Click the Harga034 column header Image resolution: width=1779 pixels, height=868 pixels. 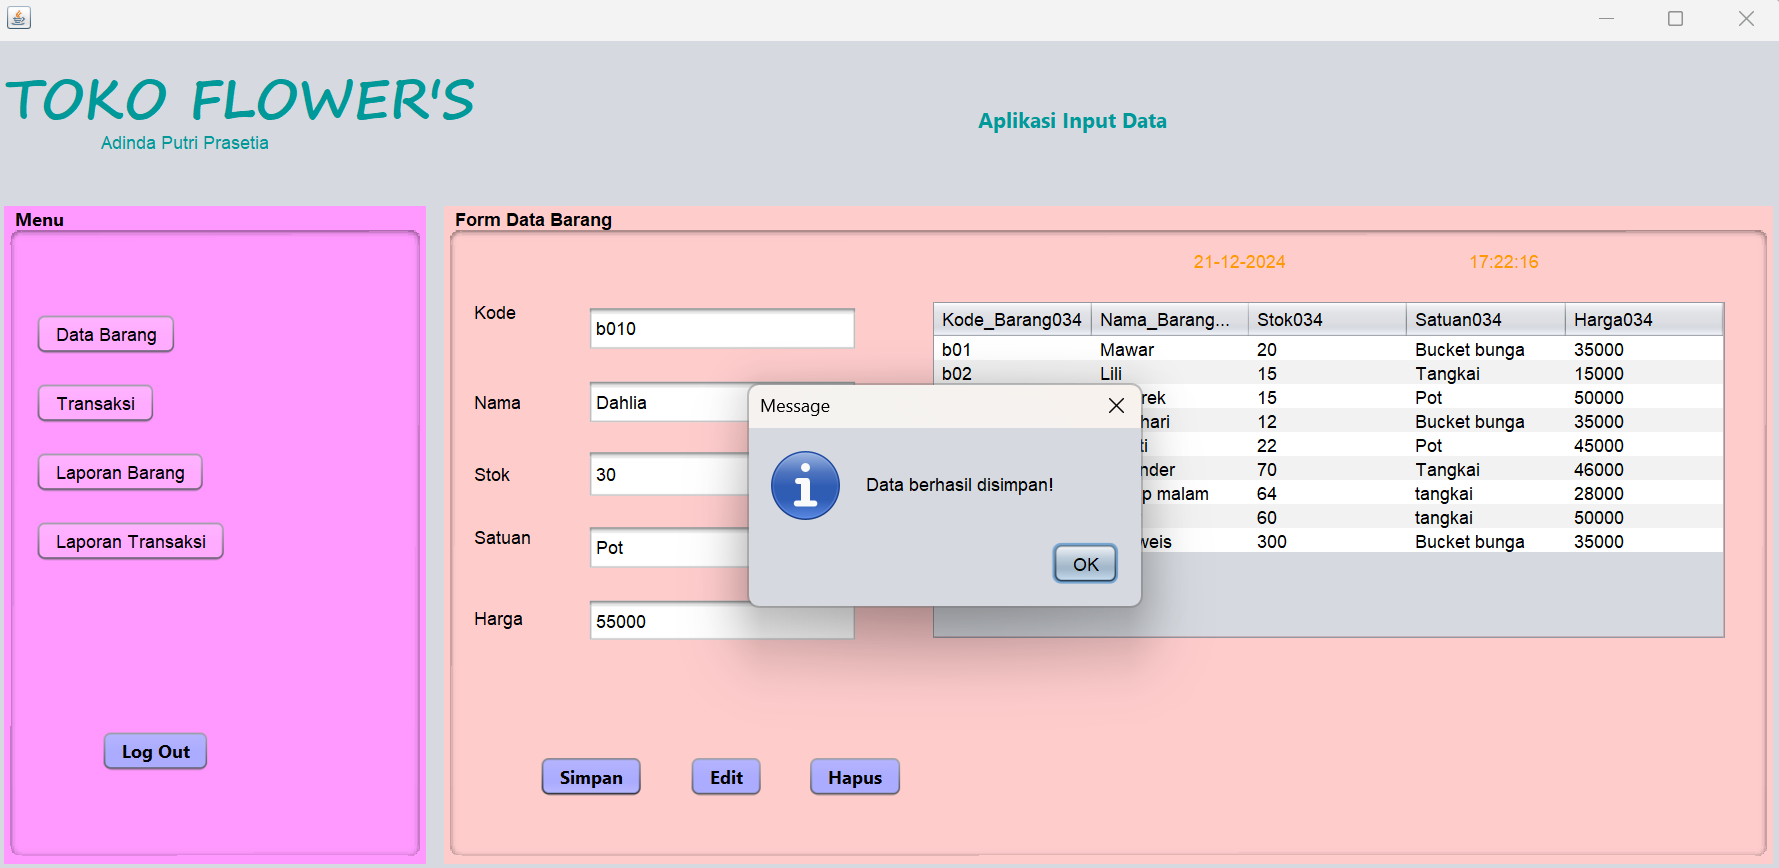pyautogui.click(x=1642, y=320)
